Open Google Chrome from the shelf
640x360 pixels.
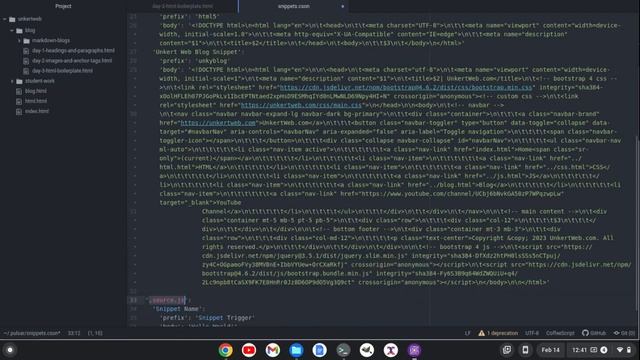[x=225, y=350]
